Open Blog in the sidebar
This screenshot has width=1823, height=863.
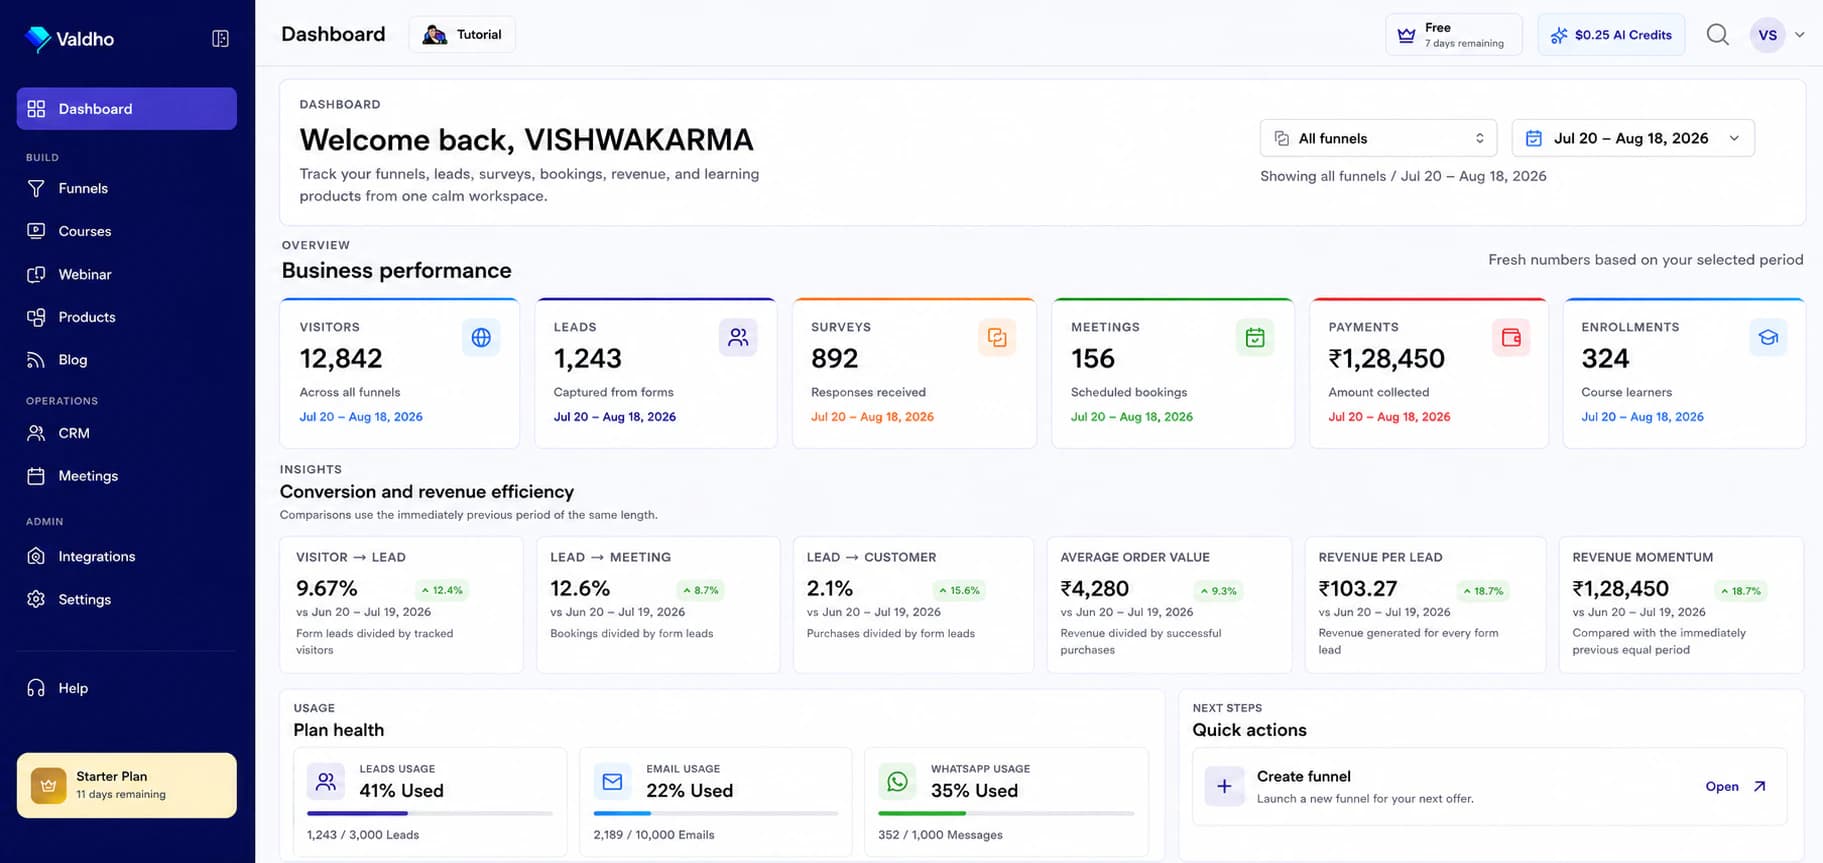[x=127, y=360]
